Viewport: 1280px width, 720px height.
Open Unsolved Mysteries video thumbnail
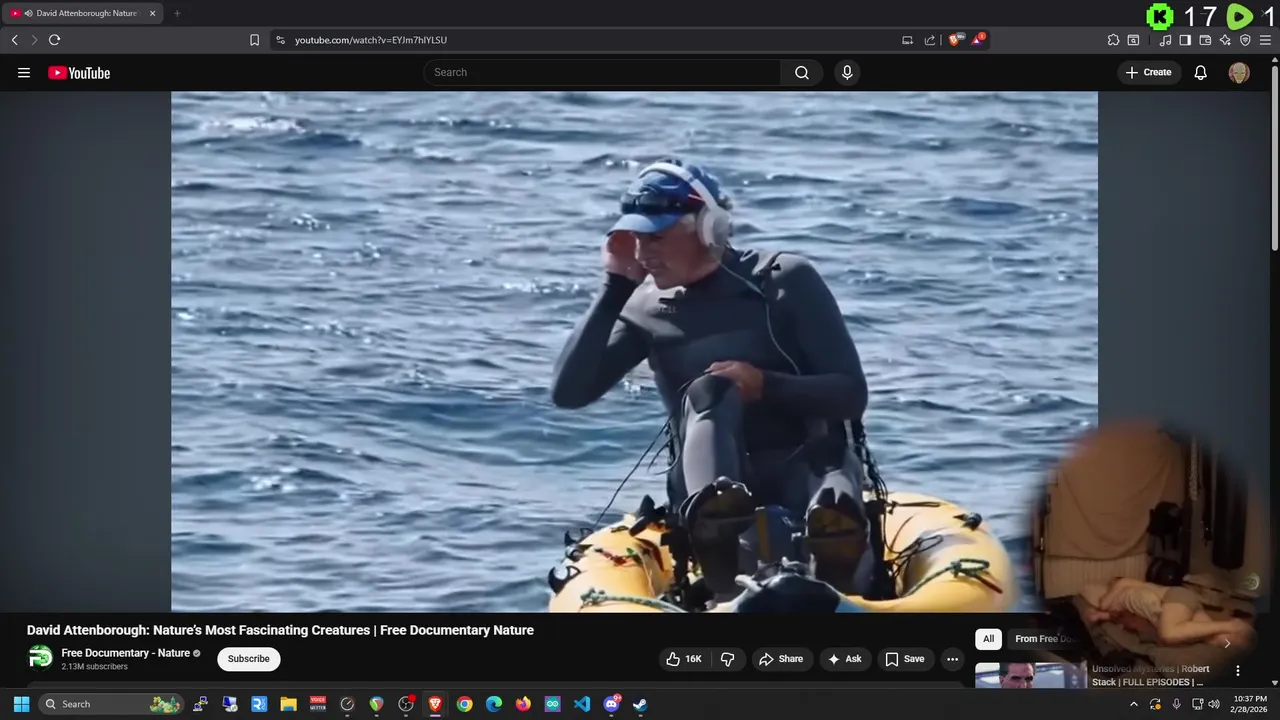[x=1030, y=676]
